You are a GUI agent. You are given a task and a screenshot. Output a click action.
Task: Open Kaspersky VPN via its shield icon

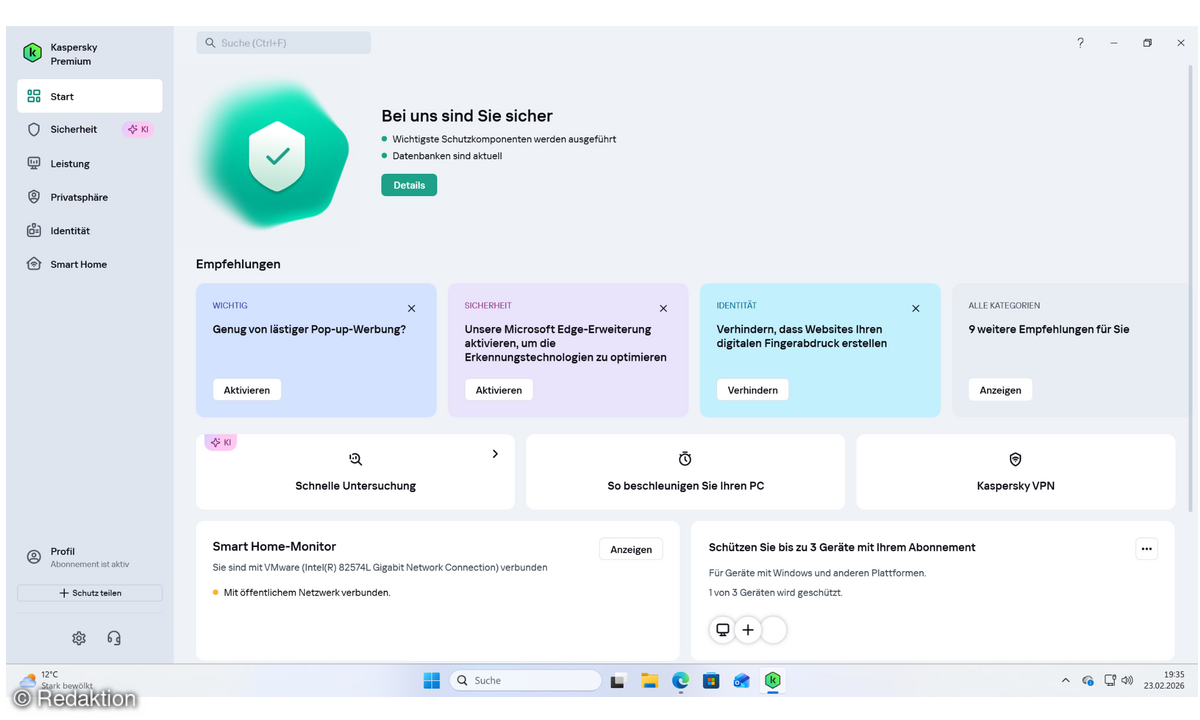coord(1015,458)
